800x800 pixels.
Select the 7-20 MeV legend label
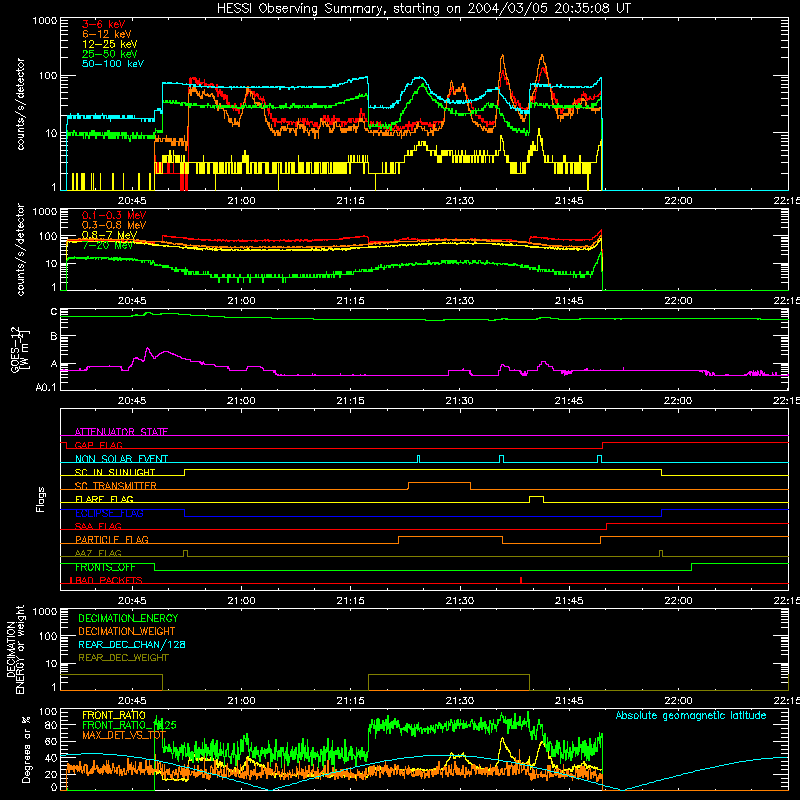[108, 245]
